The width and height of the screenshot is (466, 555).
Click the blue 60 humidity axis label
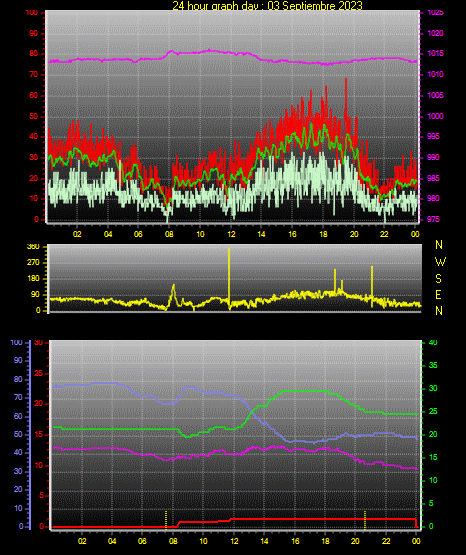pos(18,416)
